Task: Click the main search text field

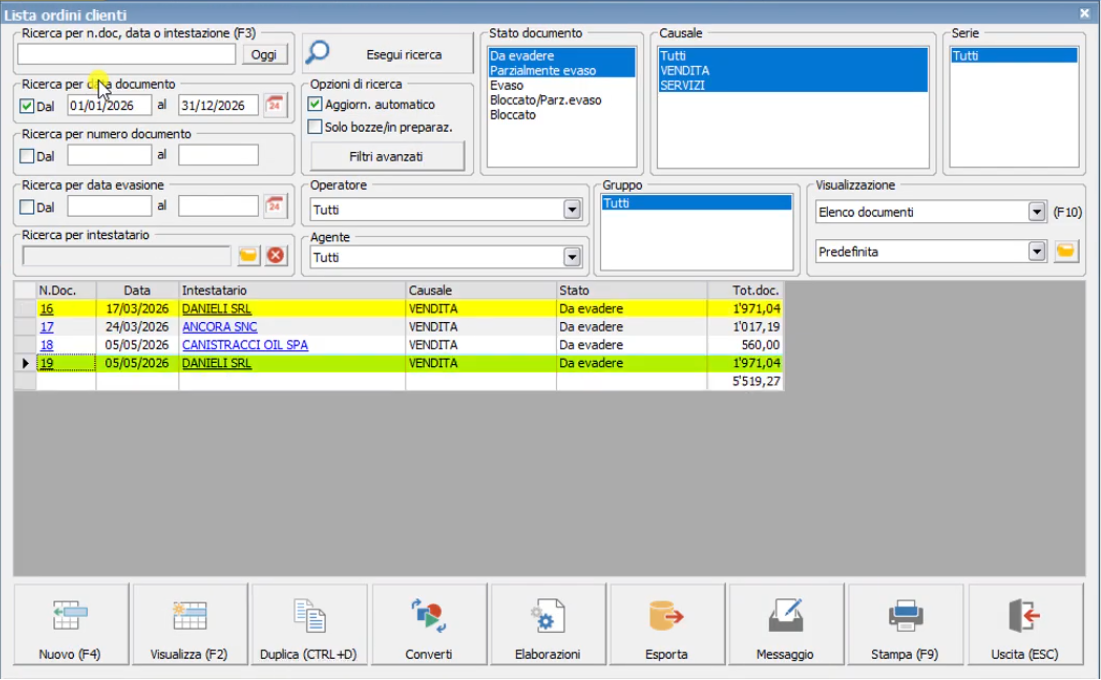Action: 126,54
